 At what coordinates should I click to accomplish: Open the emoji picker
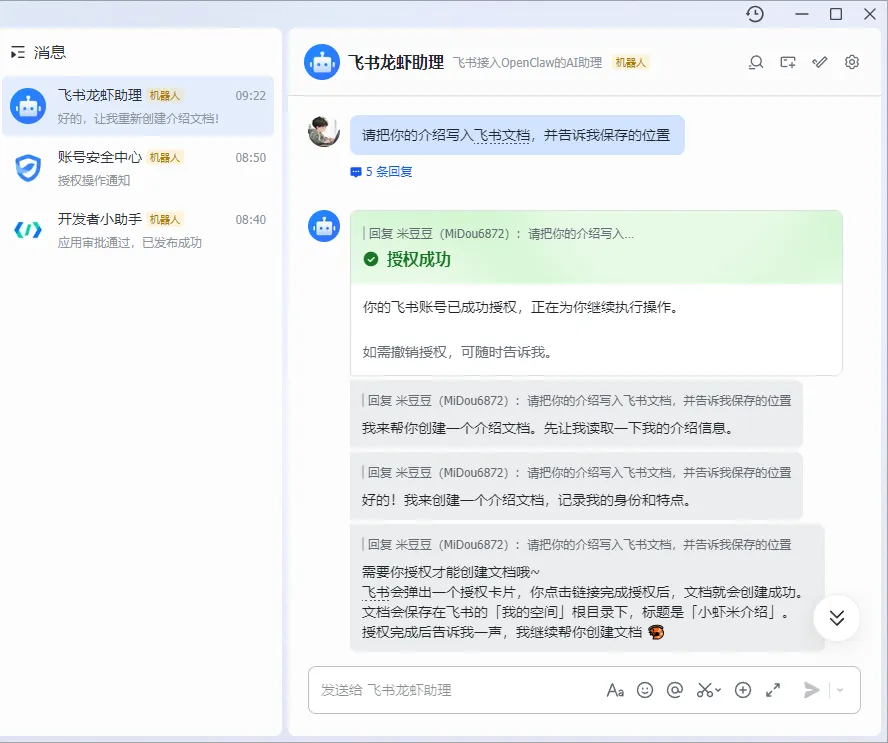point(645,690)
